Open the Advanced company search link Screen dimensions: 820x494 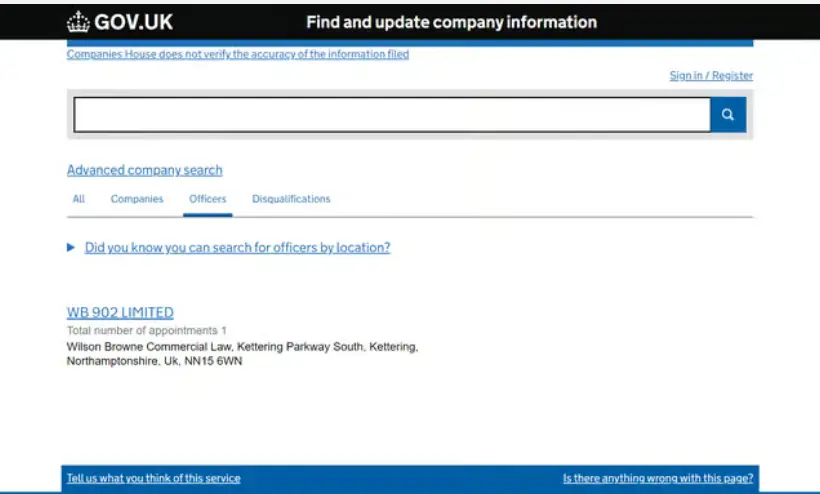click(x=145, y=170)
